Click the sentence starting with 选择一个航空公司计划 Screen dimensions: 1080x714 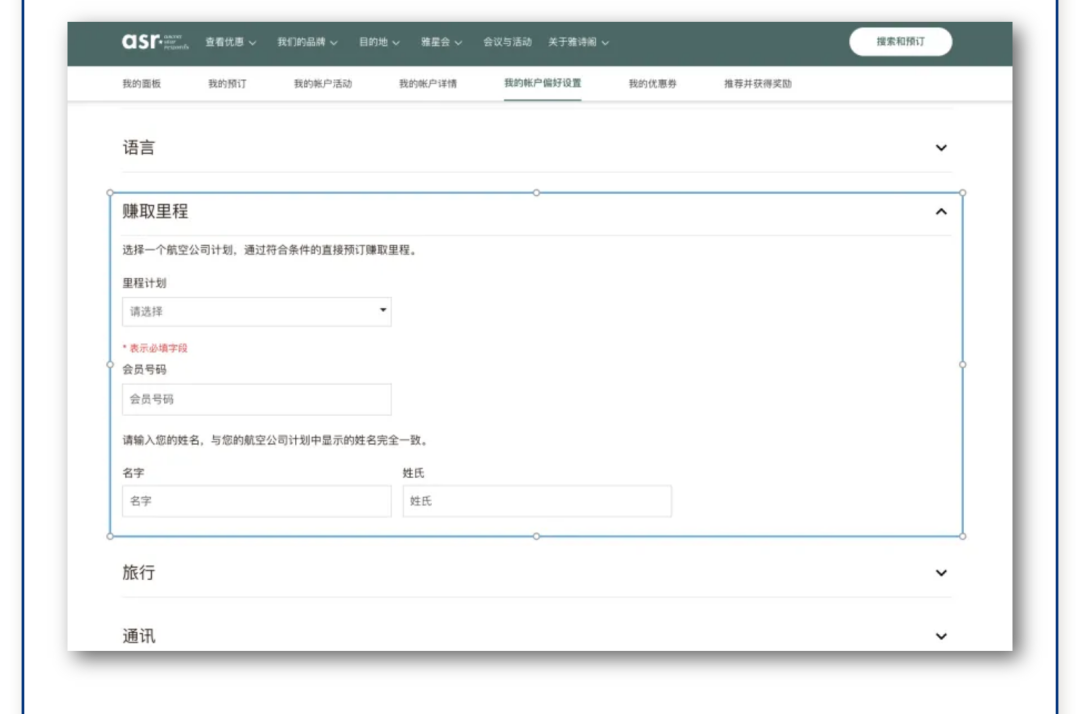[x=270, y=250]
